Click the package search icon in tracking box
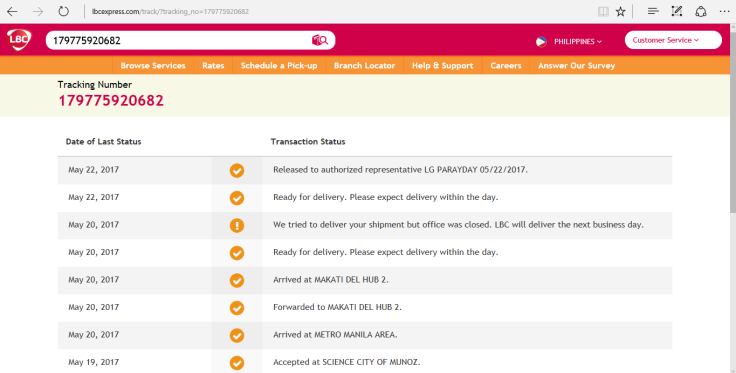736x373 pixels. tap(320, 40)
